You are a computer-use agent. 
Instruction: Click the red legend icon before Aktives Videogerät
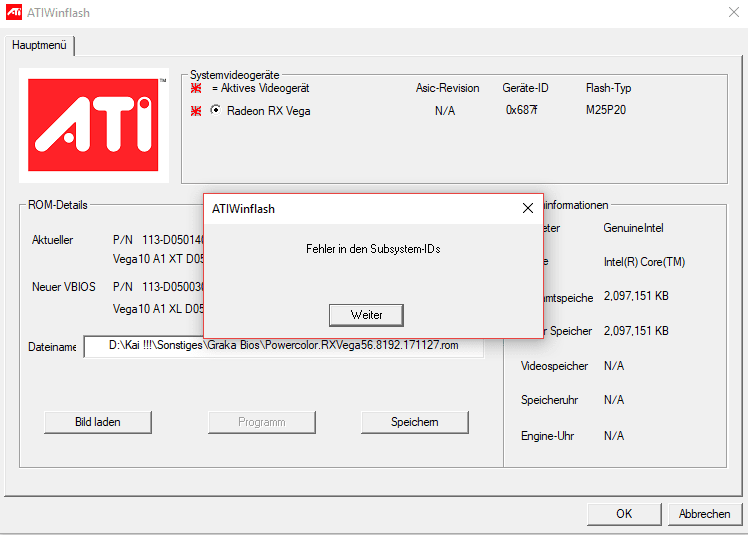tap(196, 88)
